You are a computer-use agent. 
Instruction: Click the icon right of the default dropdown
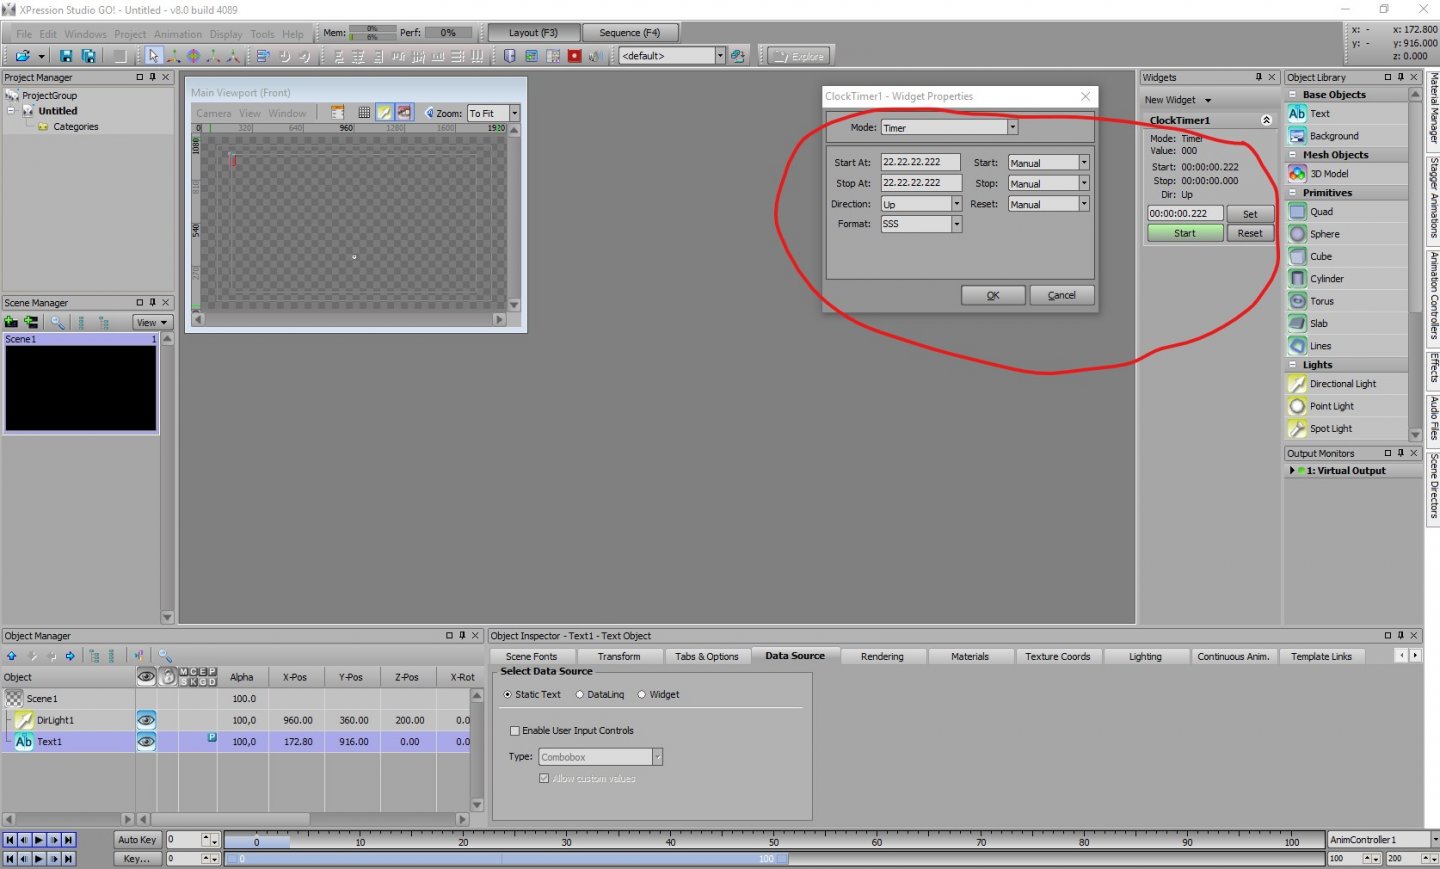tap(738, 56)
